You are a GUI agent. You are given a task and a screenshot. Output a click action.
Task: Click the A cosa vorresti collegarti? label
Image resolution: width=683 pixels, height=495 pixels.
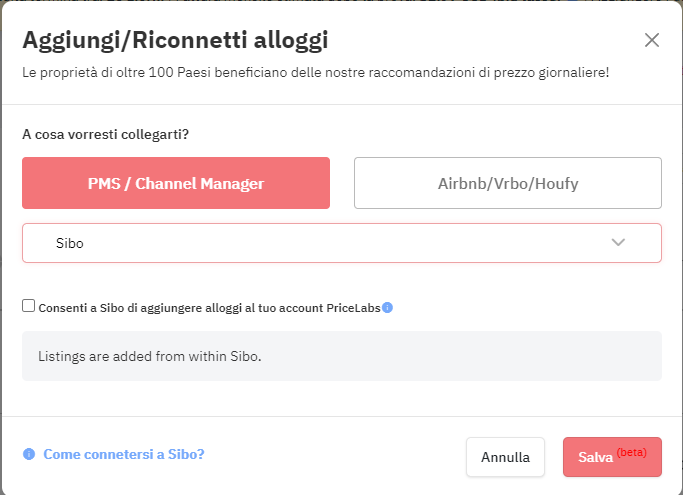(105, 134)
